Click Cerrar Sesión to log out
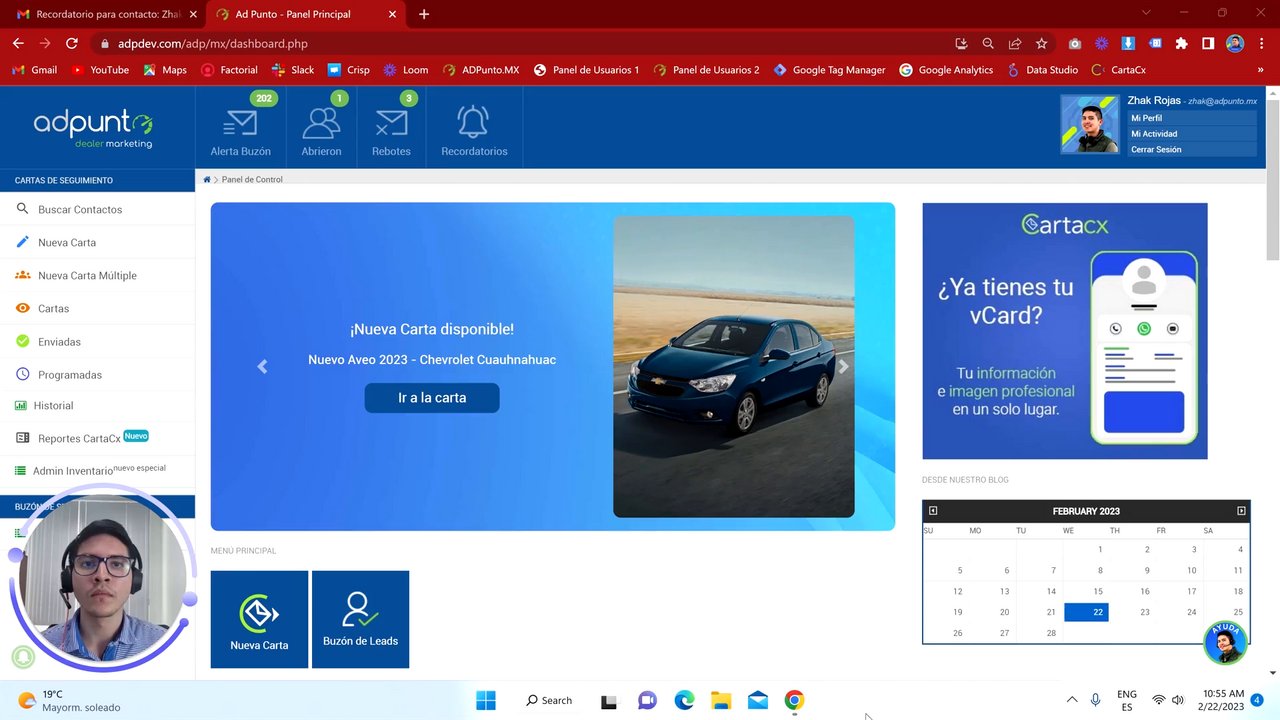This screenshot has height=720, width=1280. point(1156,150)
